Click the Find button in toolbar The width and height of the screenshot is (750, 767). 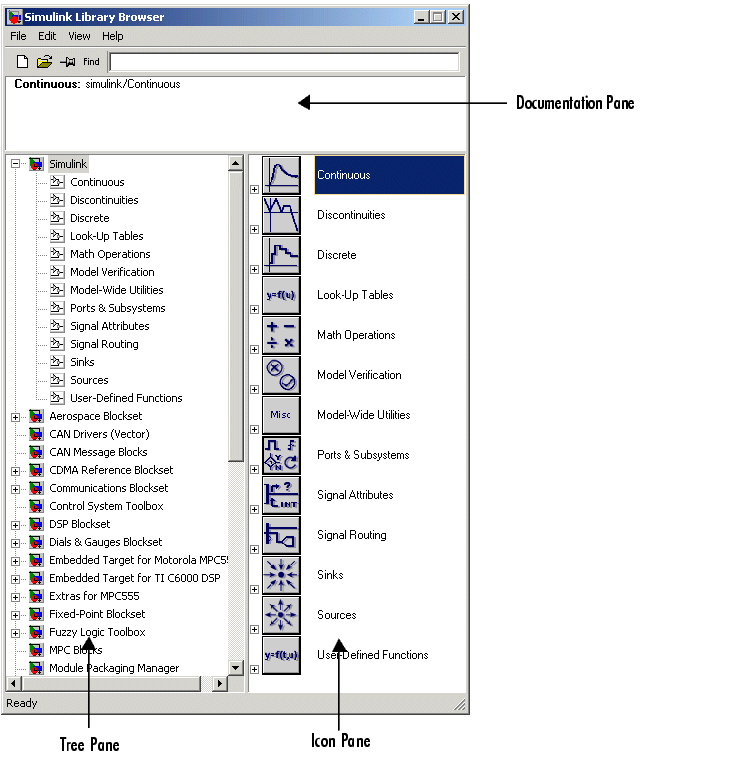tap(91, 62)
